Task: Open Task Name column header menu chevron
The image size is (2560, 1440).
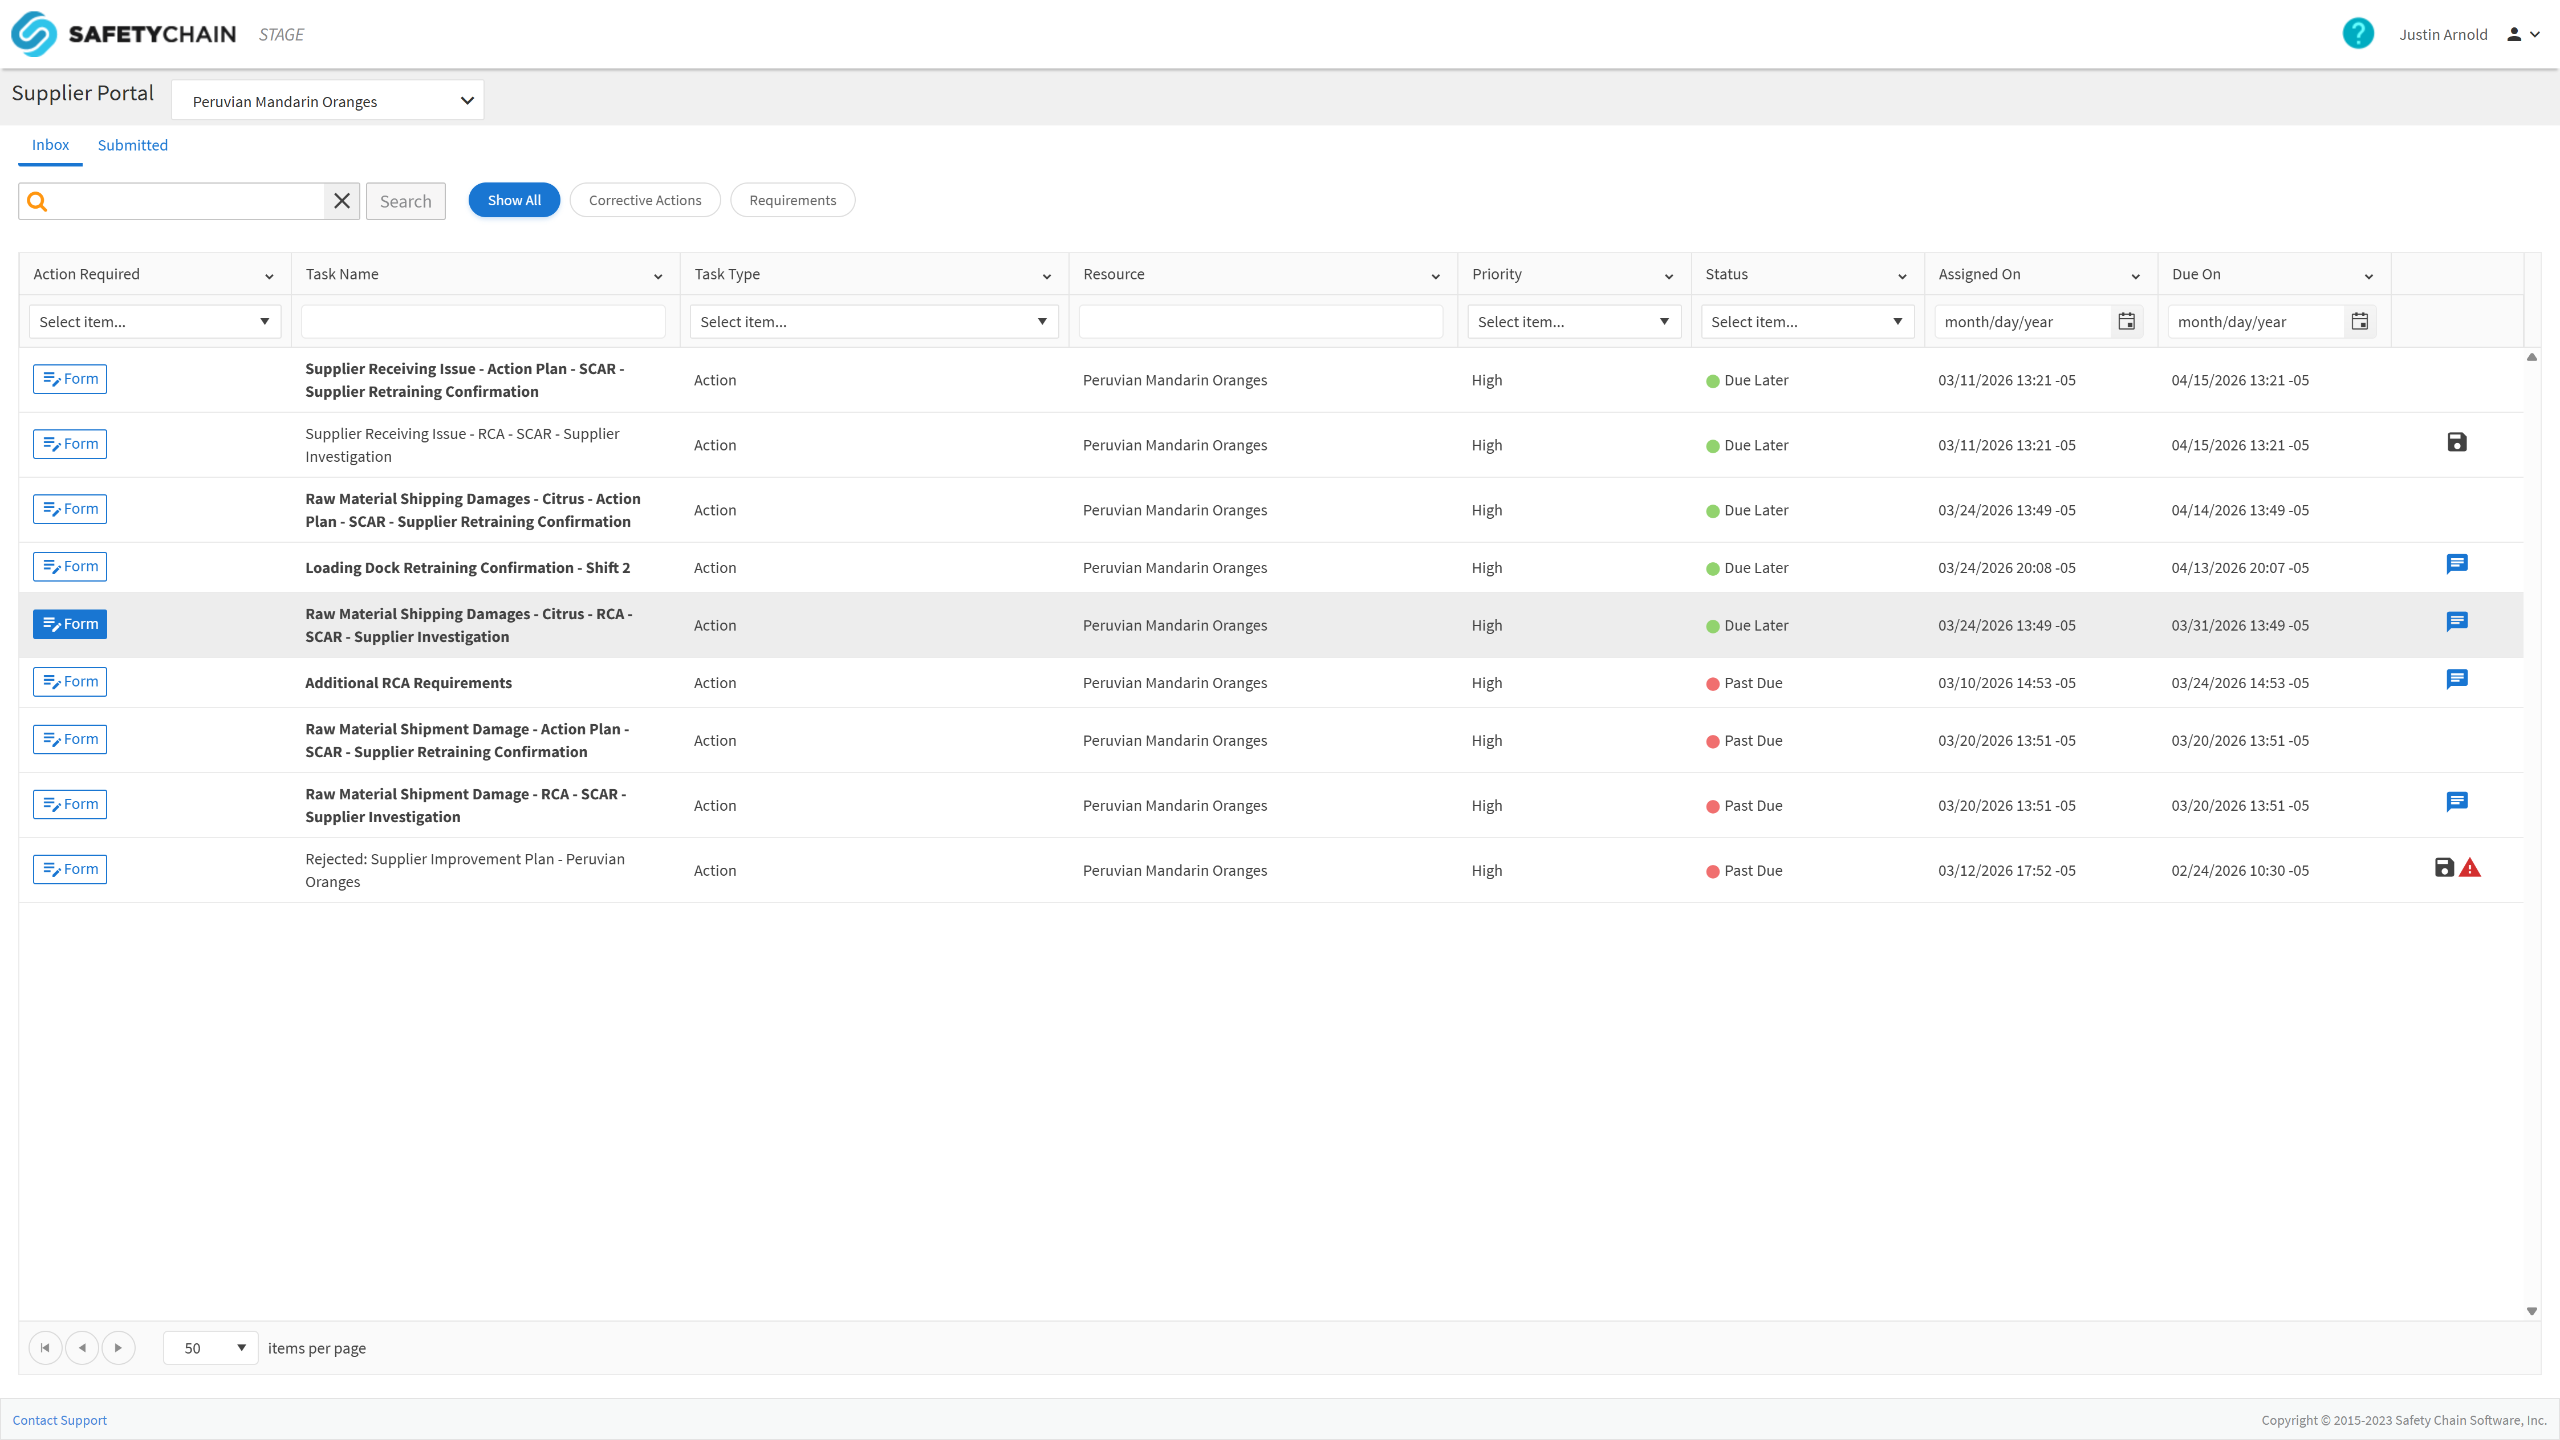Action: pyautogui.click(x=658, y=276)
